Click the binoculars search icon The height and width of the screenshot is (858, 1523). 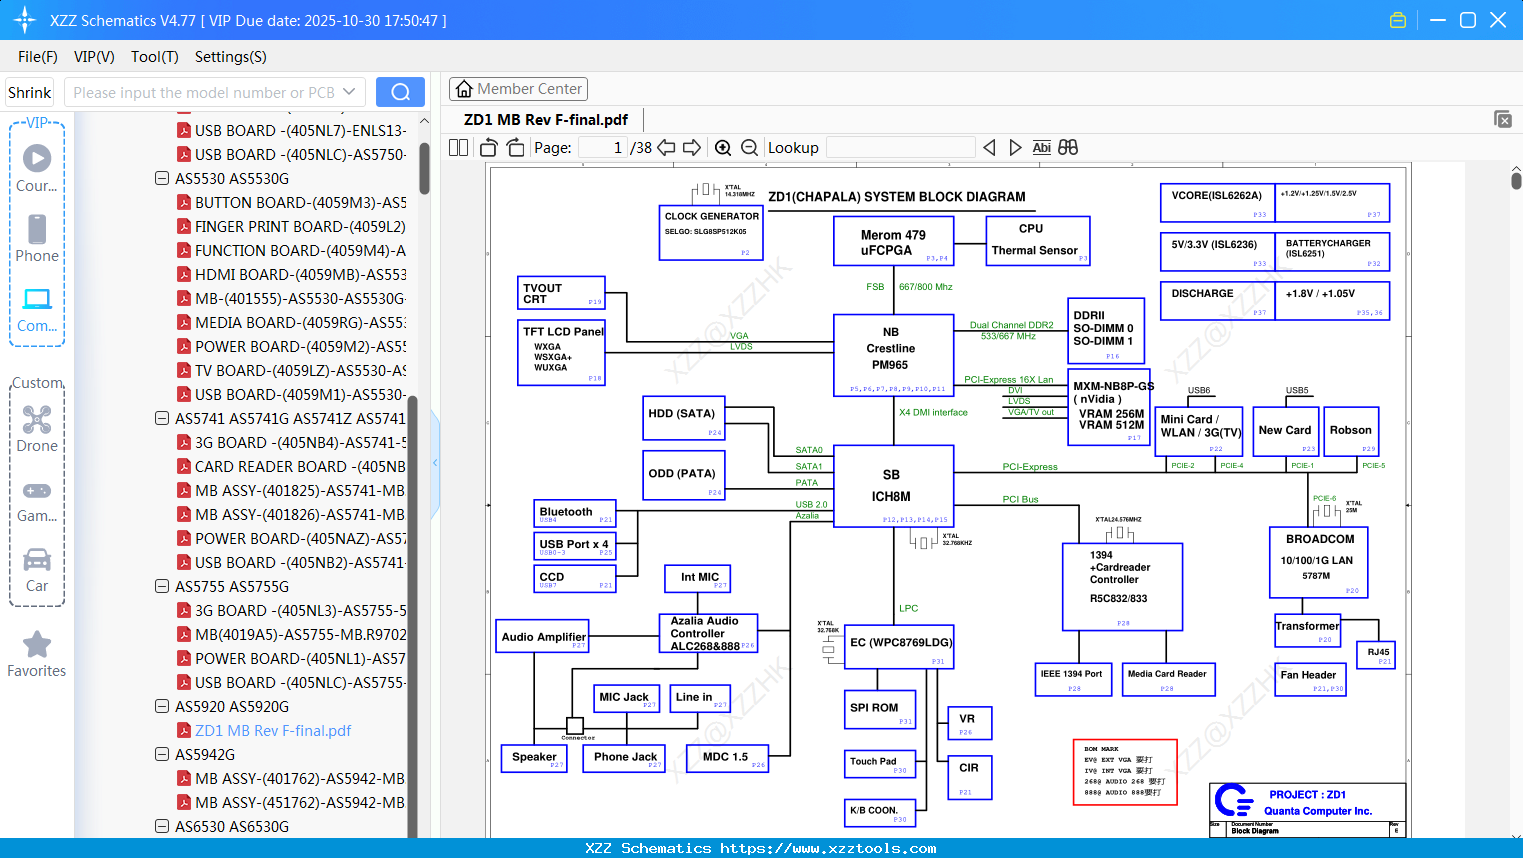click(x=1068, y=148)
